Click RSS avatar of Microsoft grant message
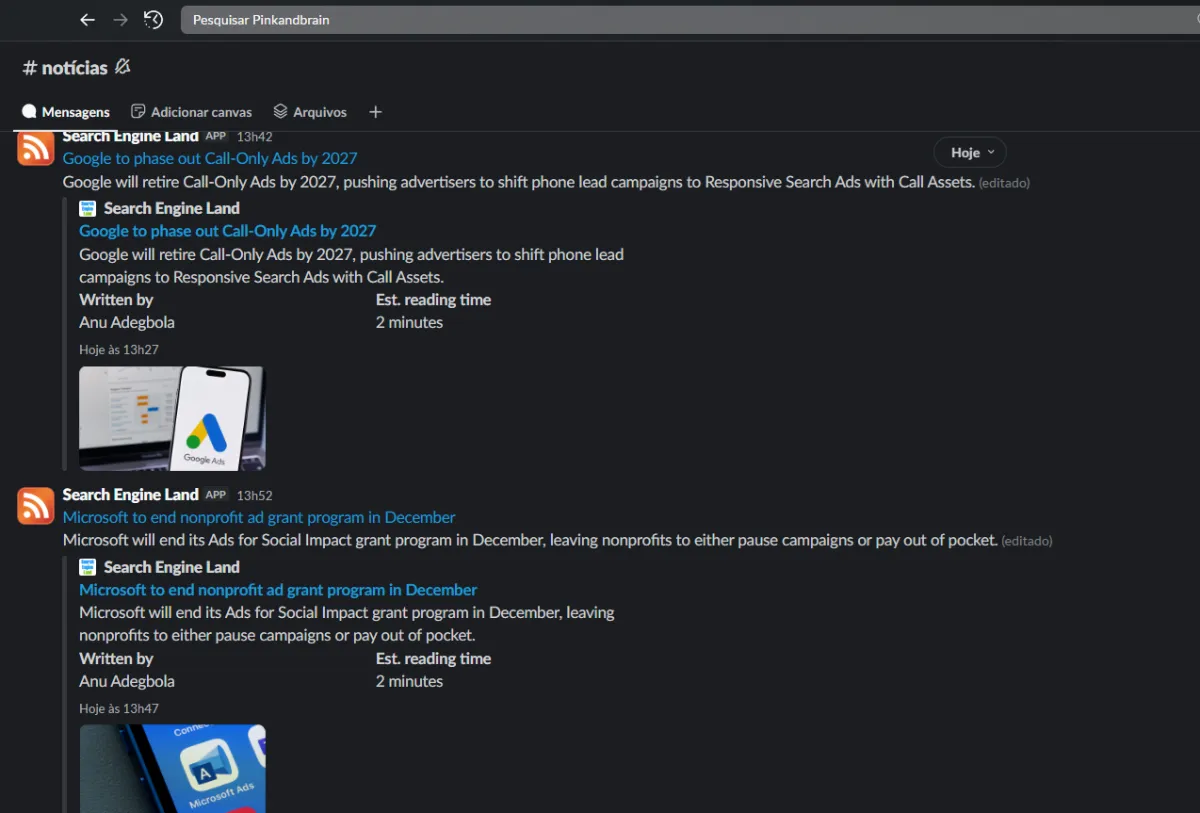The width and height of the screenshot is (1200, 813). coord(36,506)
